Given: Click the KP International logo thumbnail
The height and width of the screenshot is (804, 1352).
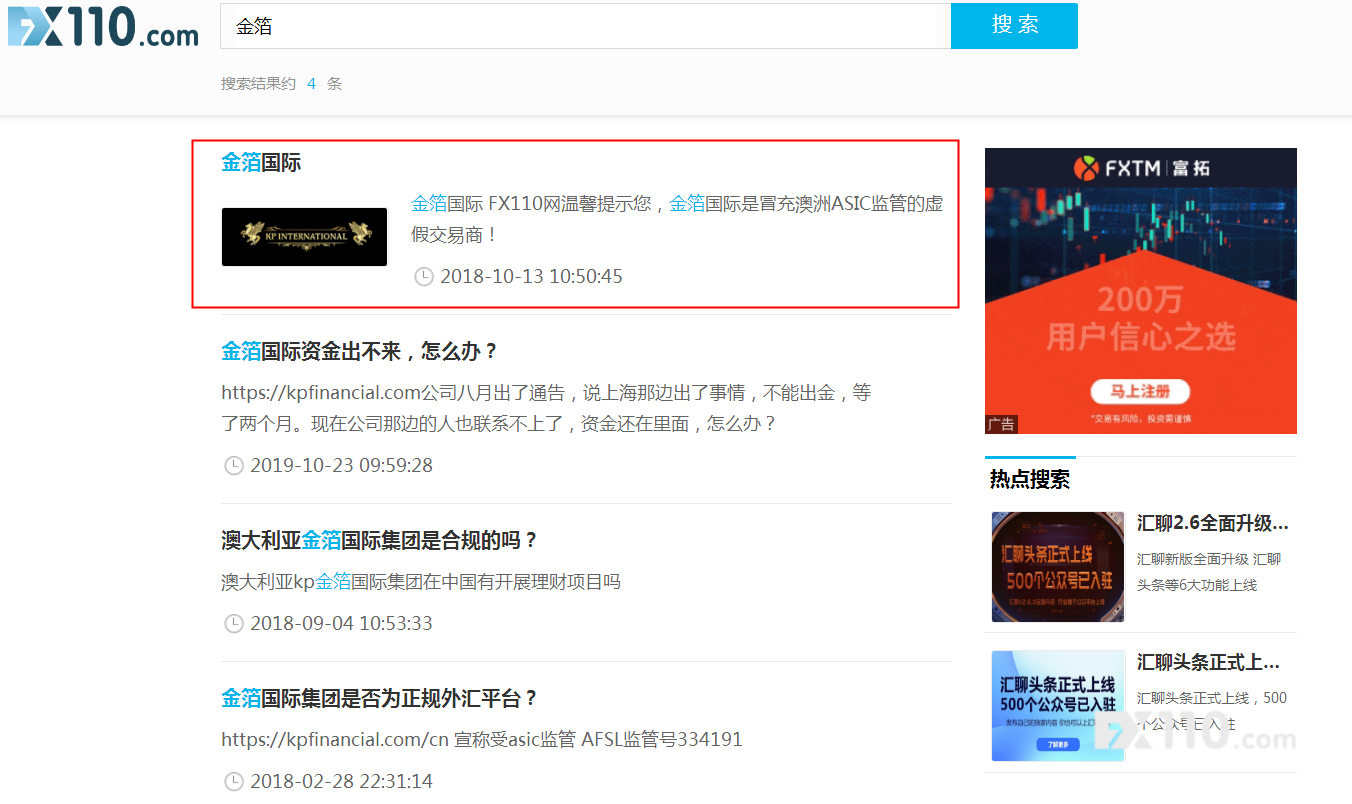Looking at the screenshot, I should click(304, 237).
